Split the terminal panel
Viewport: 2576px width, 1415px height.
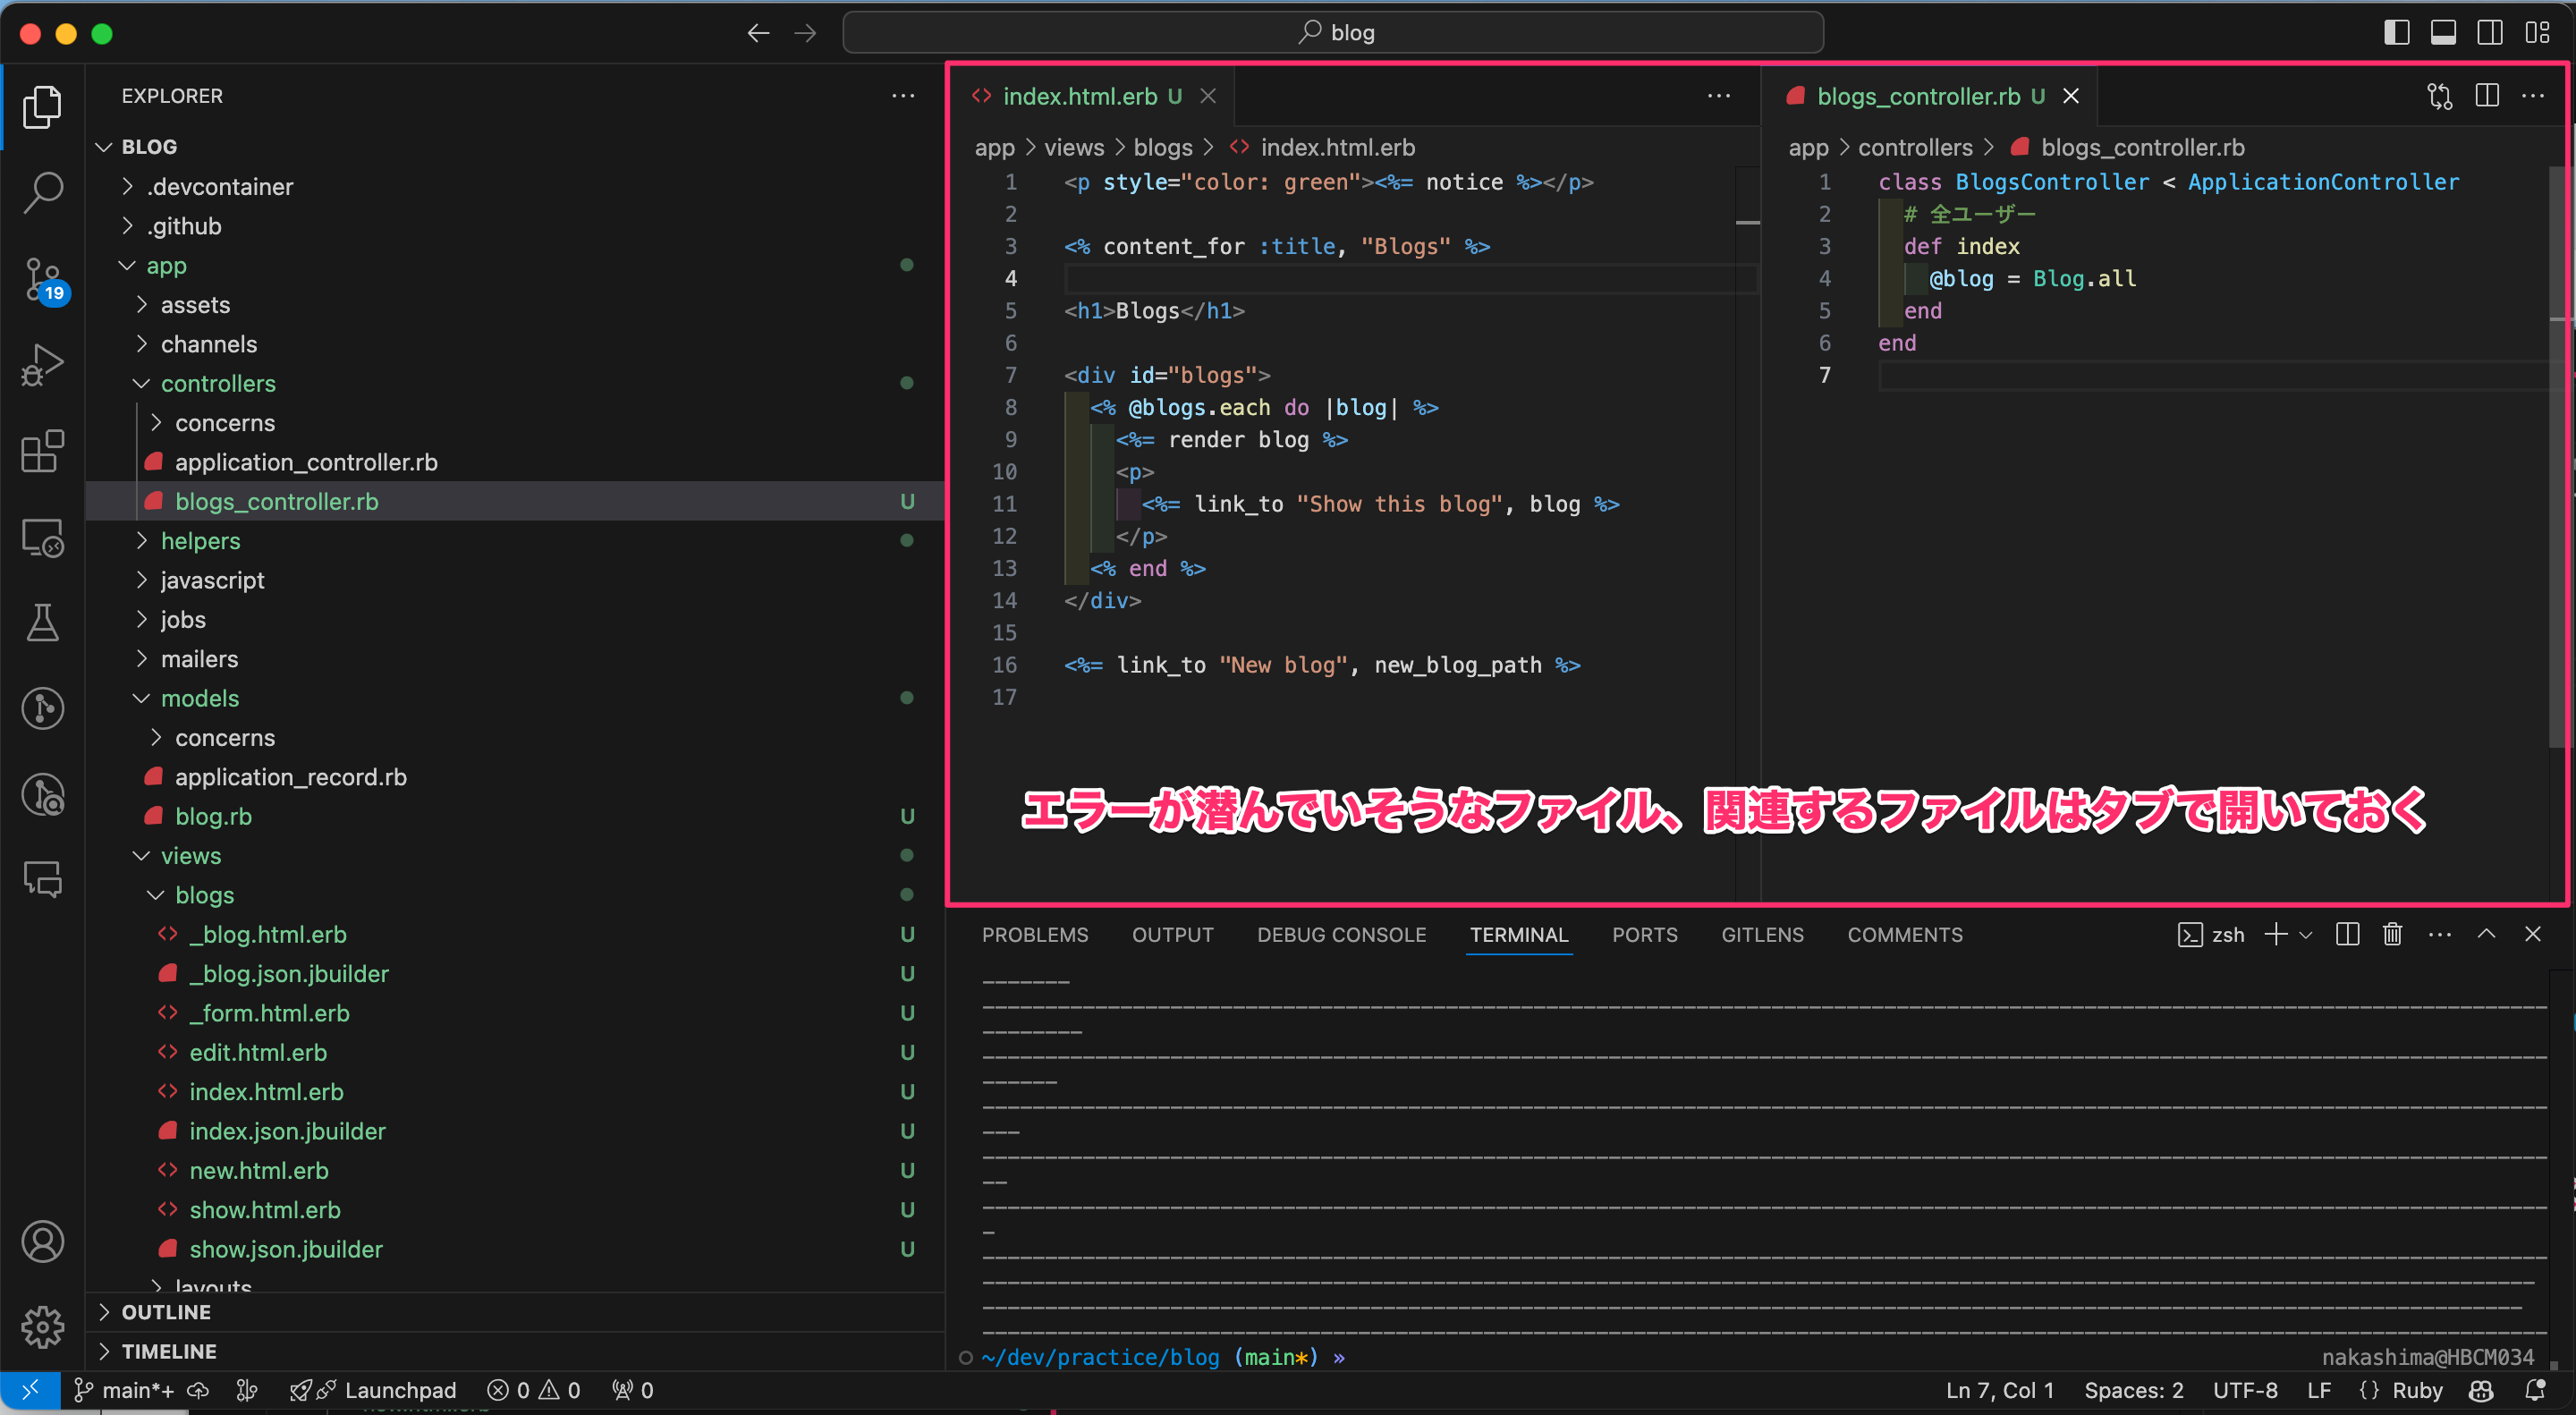pos(2346,935)
